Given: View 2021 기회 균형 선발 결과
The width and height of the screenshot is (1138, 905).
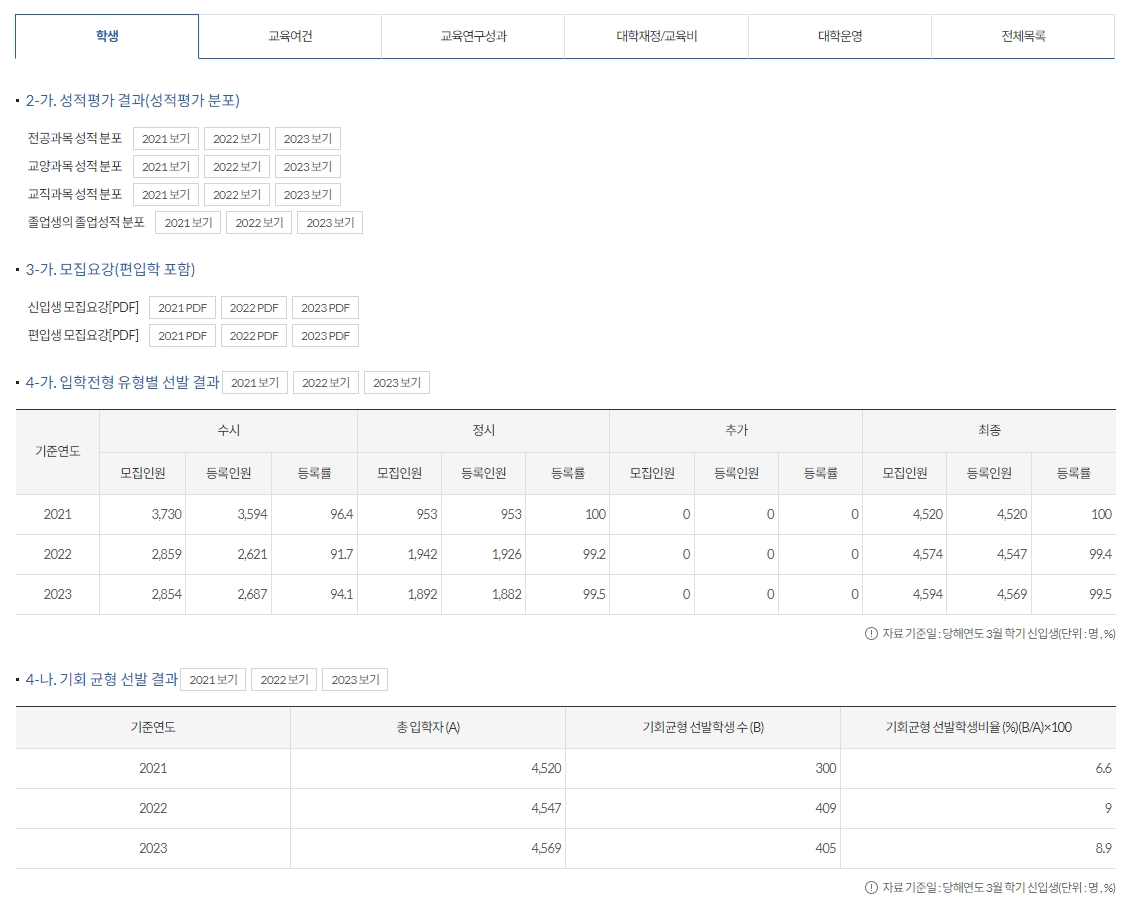Looking at the screenshot, I should point(213,679).
